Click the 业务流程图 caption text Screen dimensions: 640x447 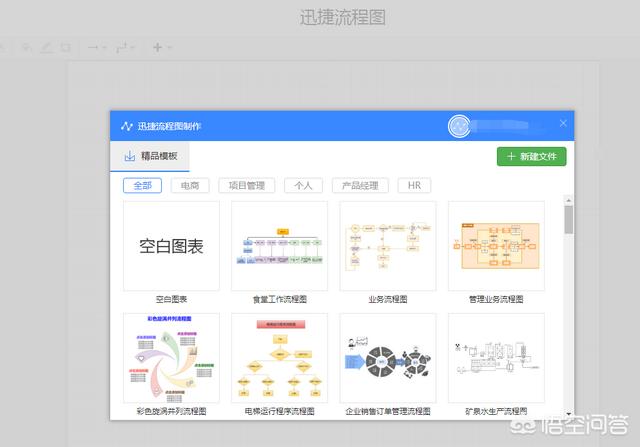[388, 299]
